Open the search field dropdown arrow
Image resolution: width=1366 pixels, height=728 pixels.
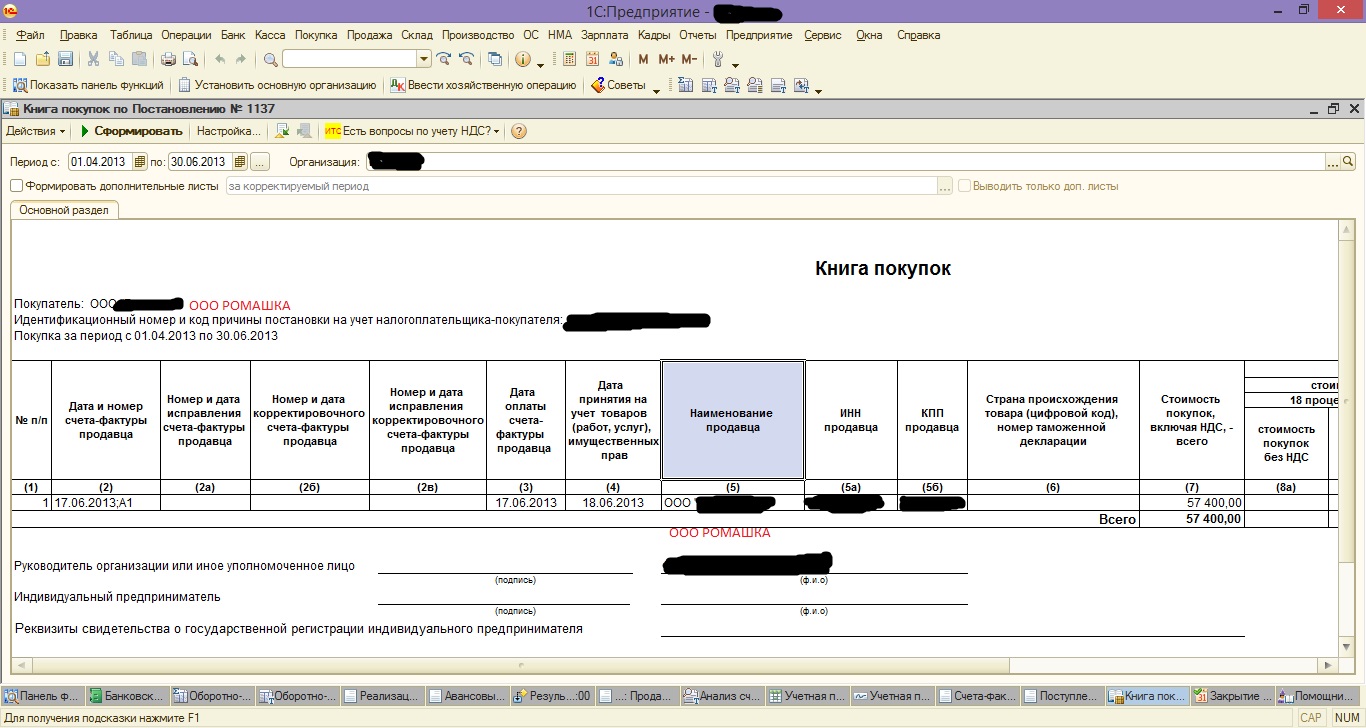(x=424, y=60)
